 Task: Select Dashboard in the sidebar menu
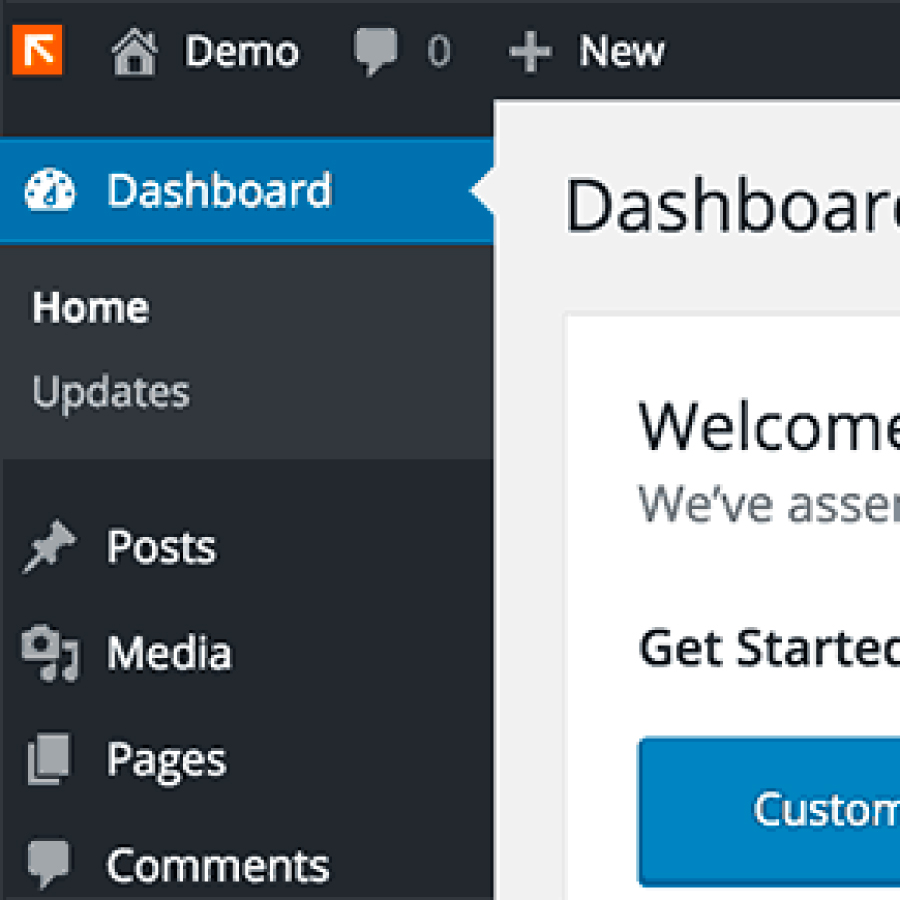(247, 191)
